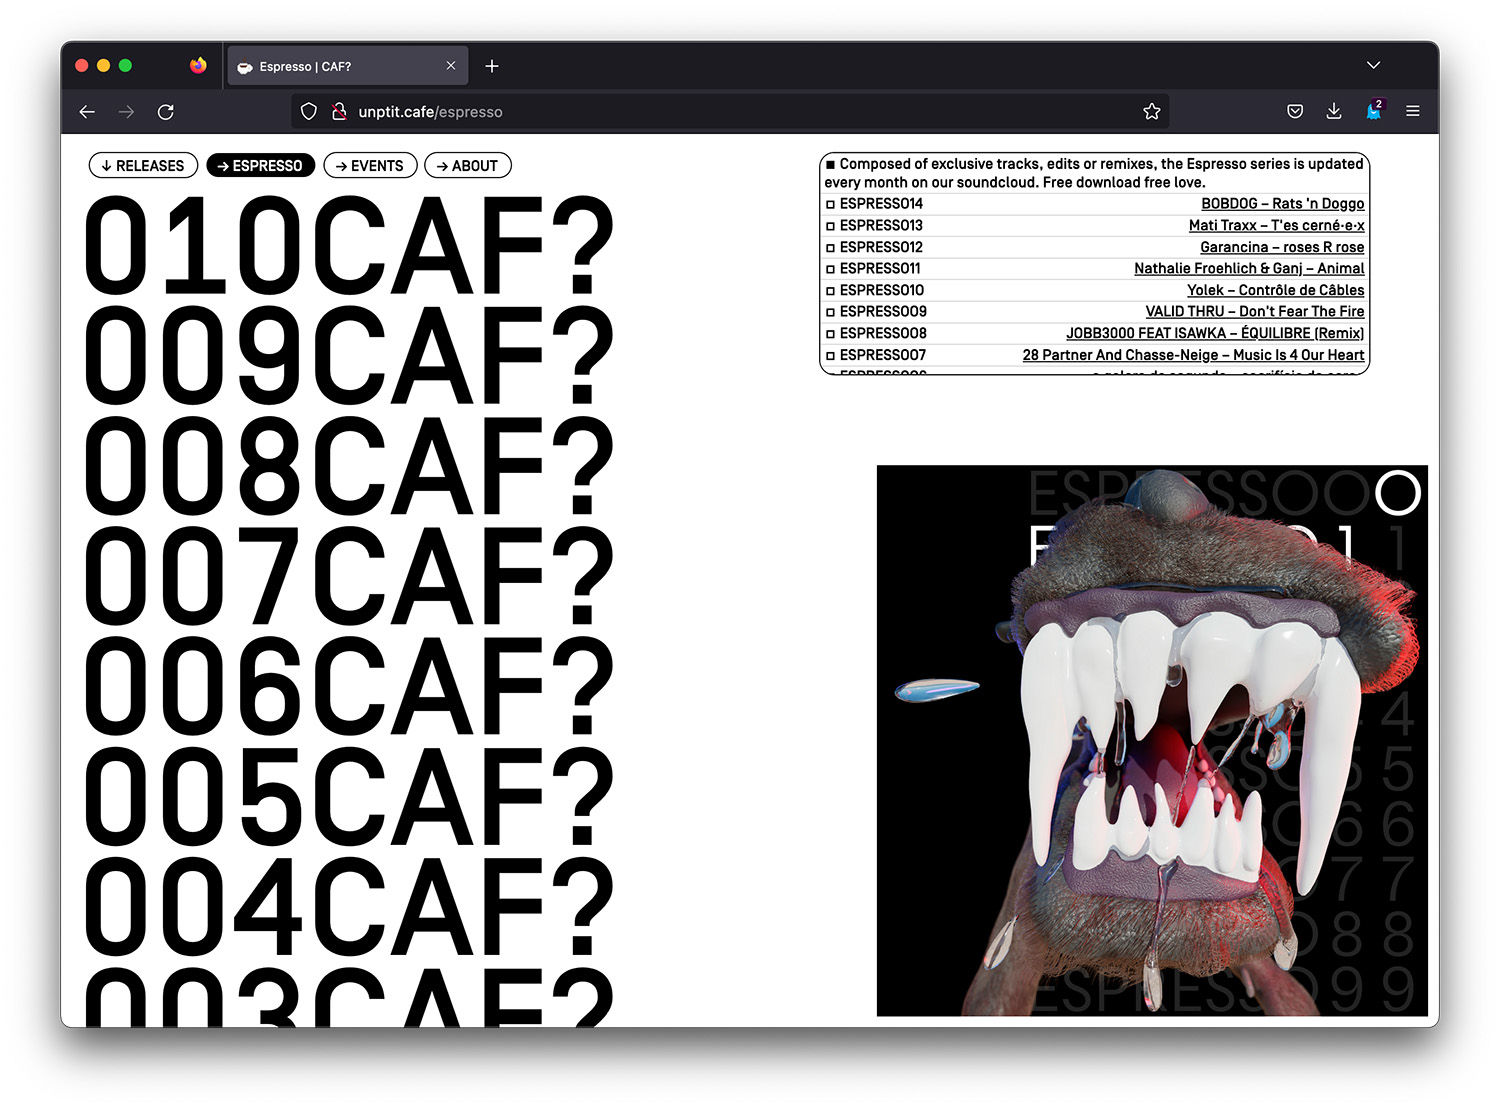Open the Pocket save icon
1500x1108 pixels.
tap(1295, 112)
